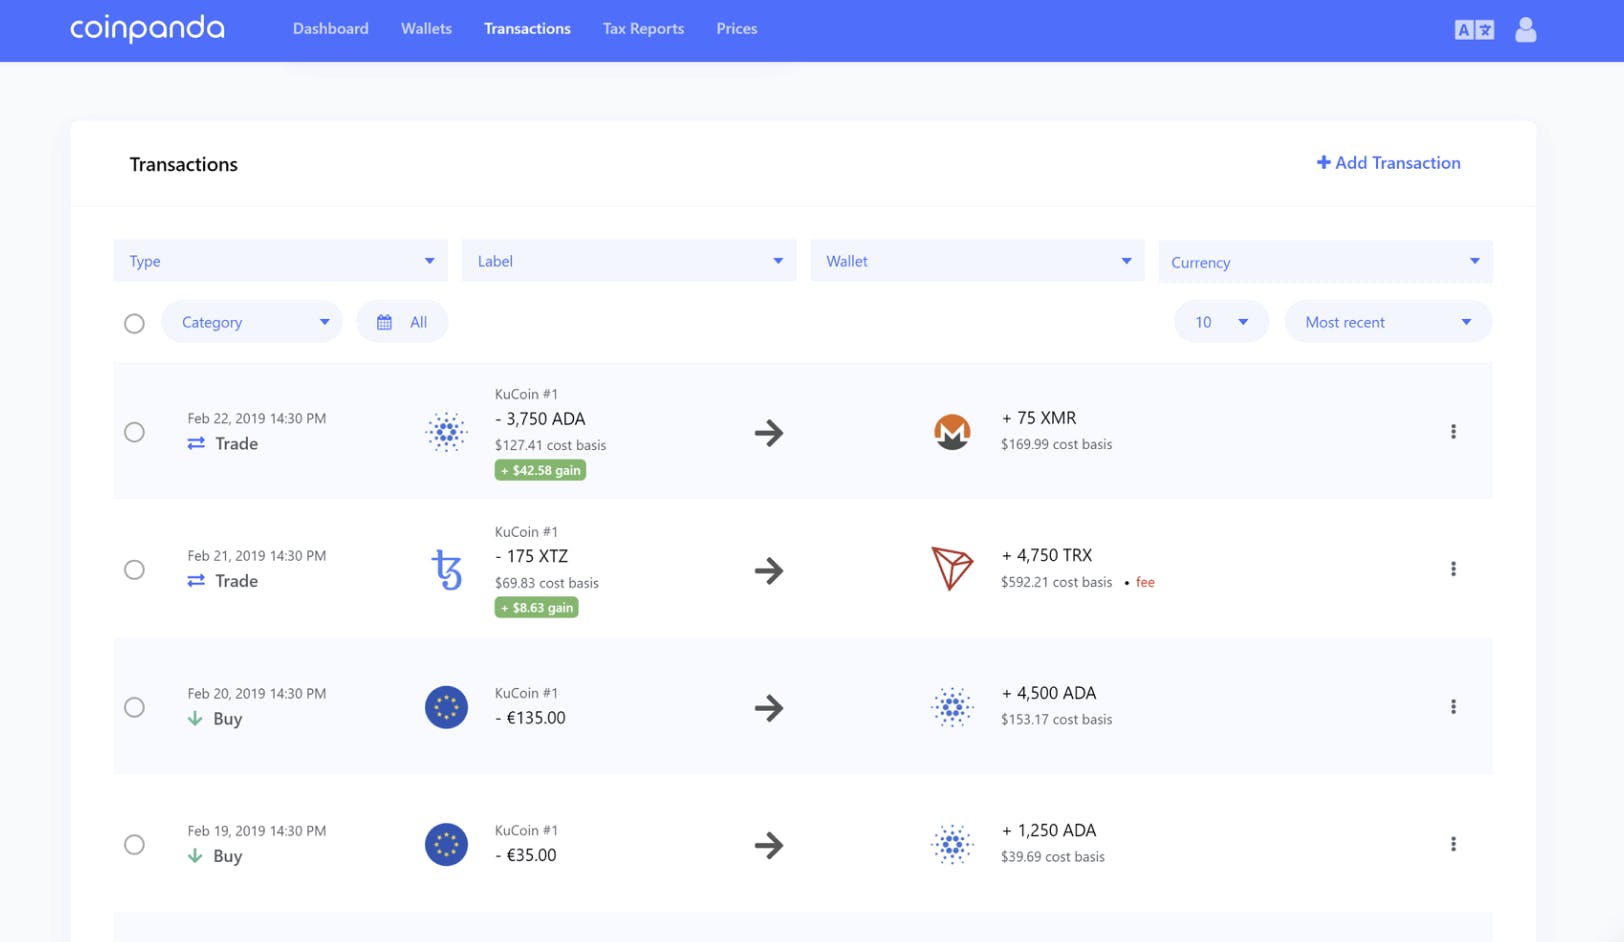Click the - 175 XTZ amount

(531, 556)
